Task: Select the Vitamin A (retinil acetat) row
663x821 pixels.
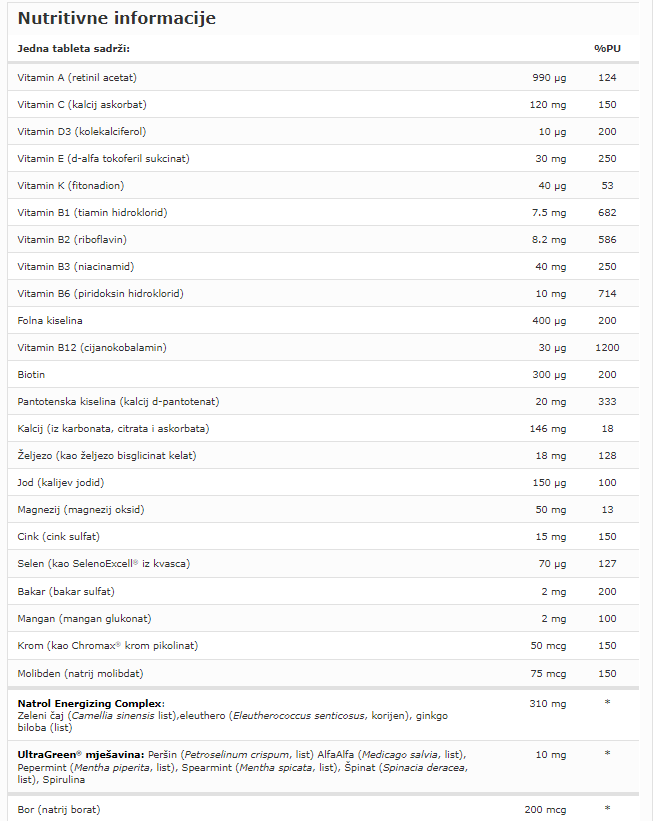Action: (x=323, y=77)
